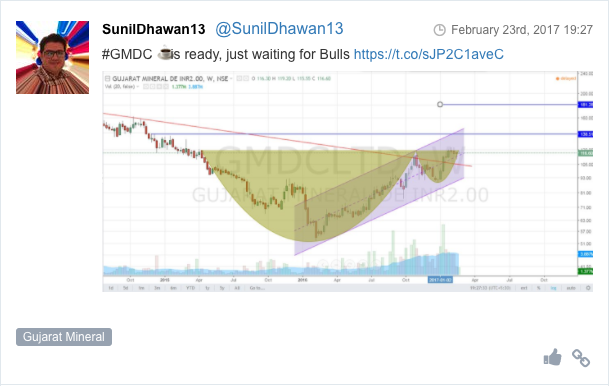Expand the Vol (20, false) indicator dropdown
The width and height of the screenshot is (611, 386).
point(138,86)
